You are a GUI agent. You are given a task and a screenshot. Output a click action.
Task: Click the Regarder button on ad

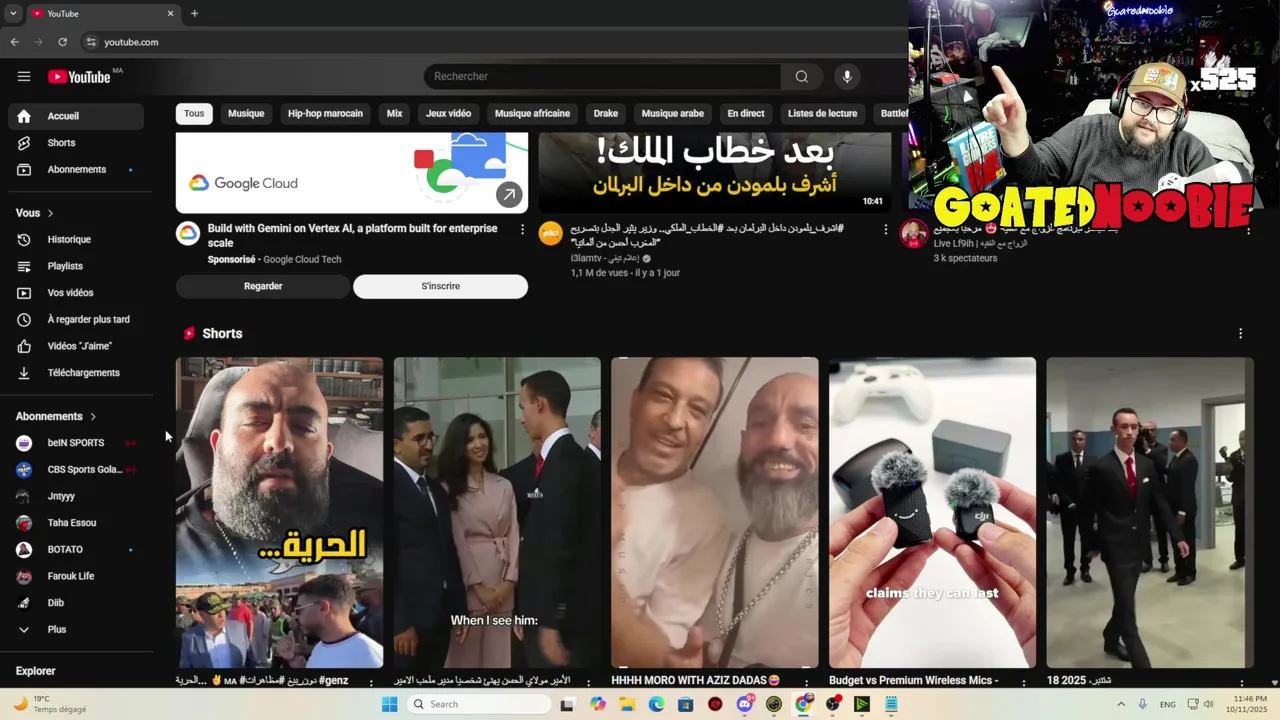pyautogui.click(x=263, y=286)
